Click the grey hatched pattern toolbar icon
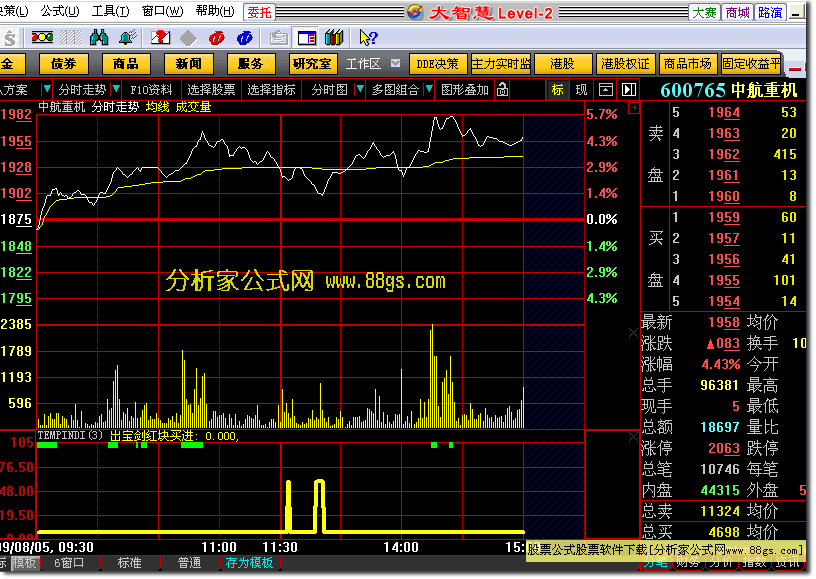The width and height of the screenshot is (816, 579). (x=71, y=37)
